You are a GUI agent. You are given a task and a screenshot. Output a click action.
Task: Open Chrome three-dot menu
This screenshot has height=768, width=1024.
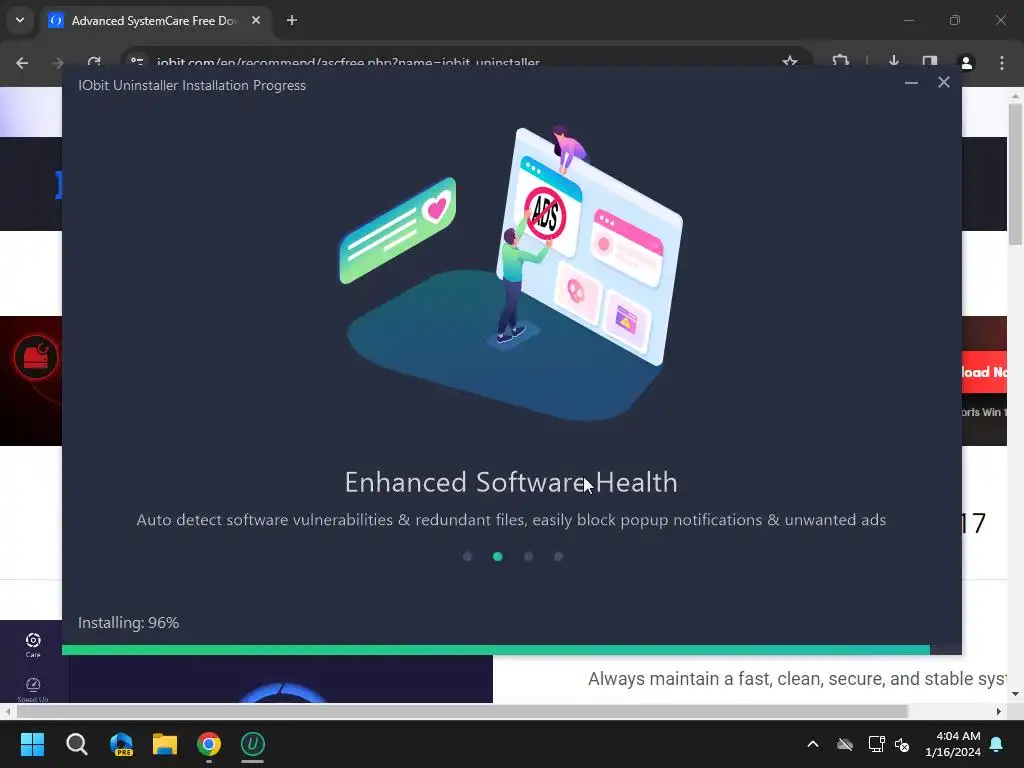(x=1002, y=63)
